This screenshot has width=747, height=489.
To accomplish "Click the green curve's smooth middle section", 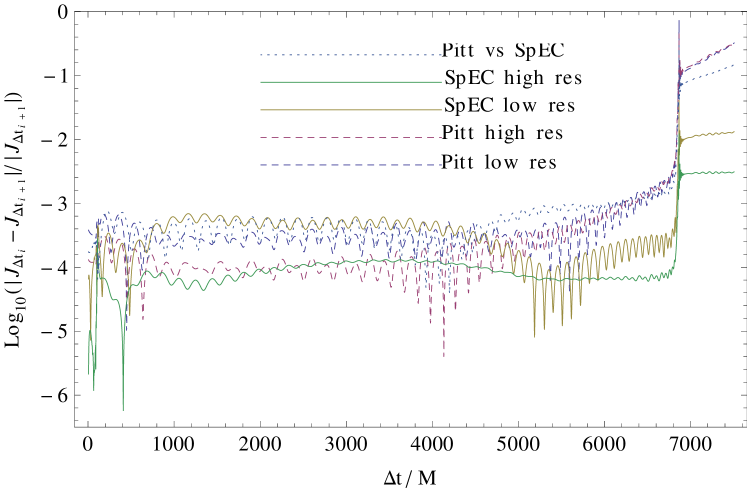I will click(x=380, y=262).
